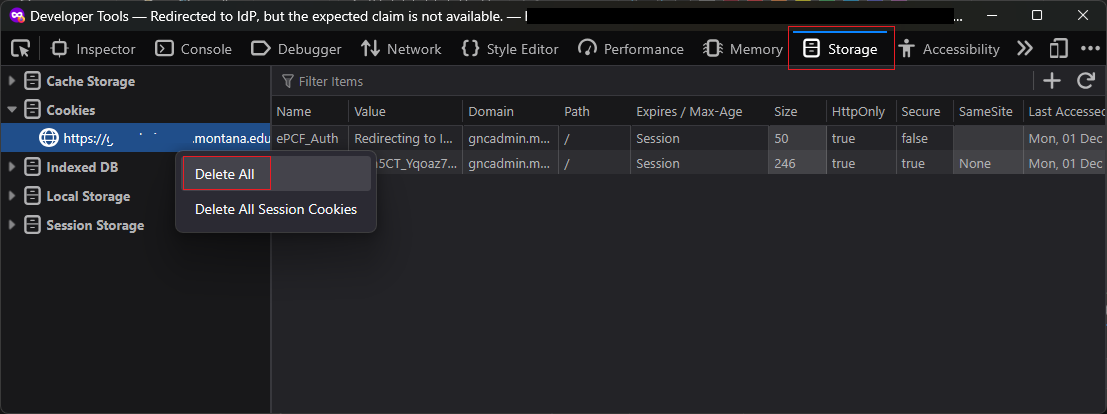Collapse the Cookies tree node
The height and width of the screenshot is (414, 1107).
point(11,110)
